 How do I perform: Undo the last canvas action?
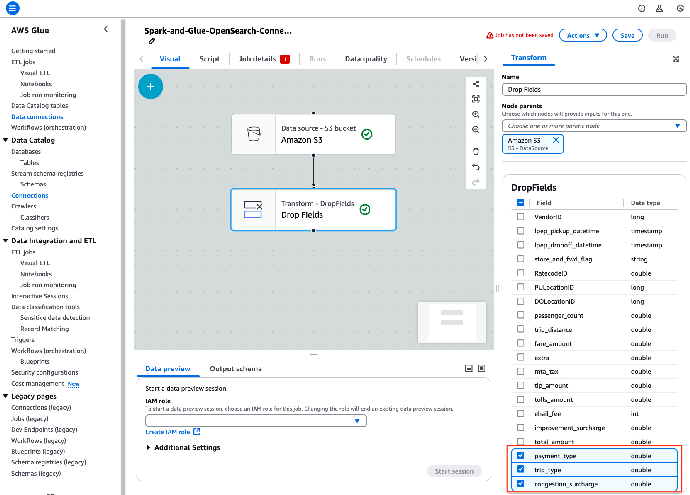tap(476, 167)
